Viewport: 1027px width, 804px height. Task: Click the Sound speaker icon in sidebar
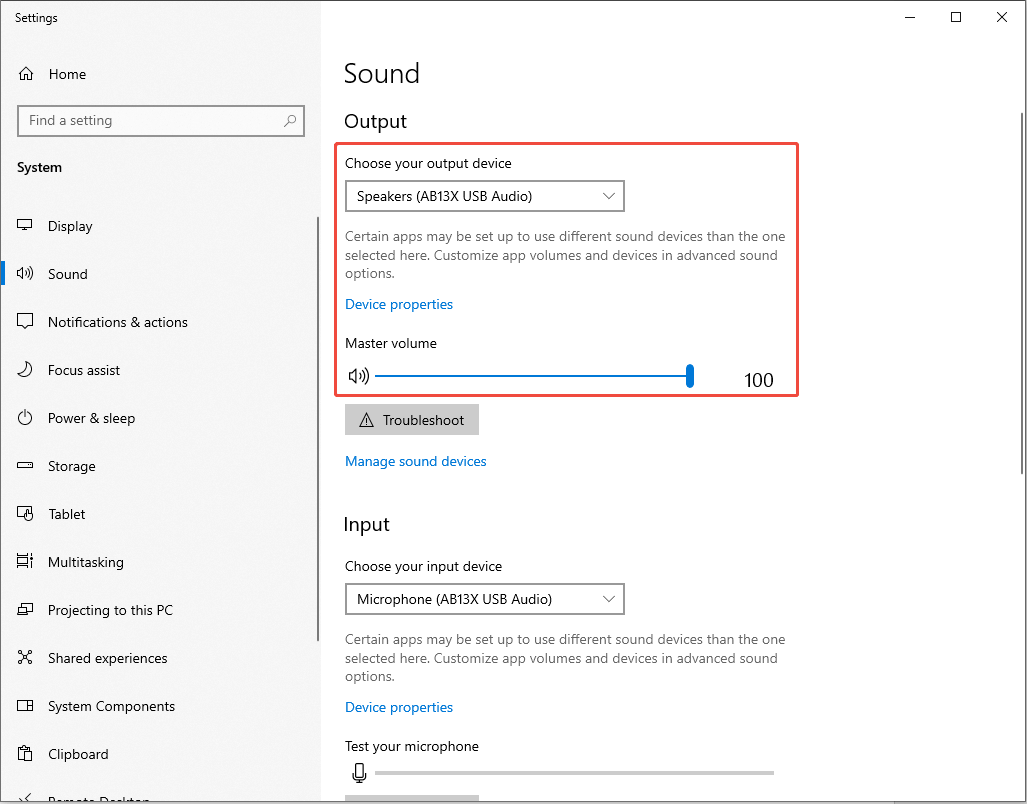click(x=24, y=274)
